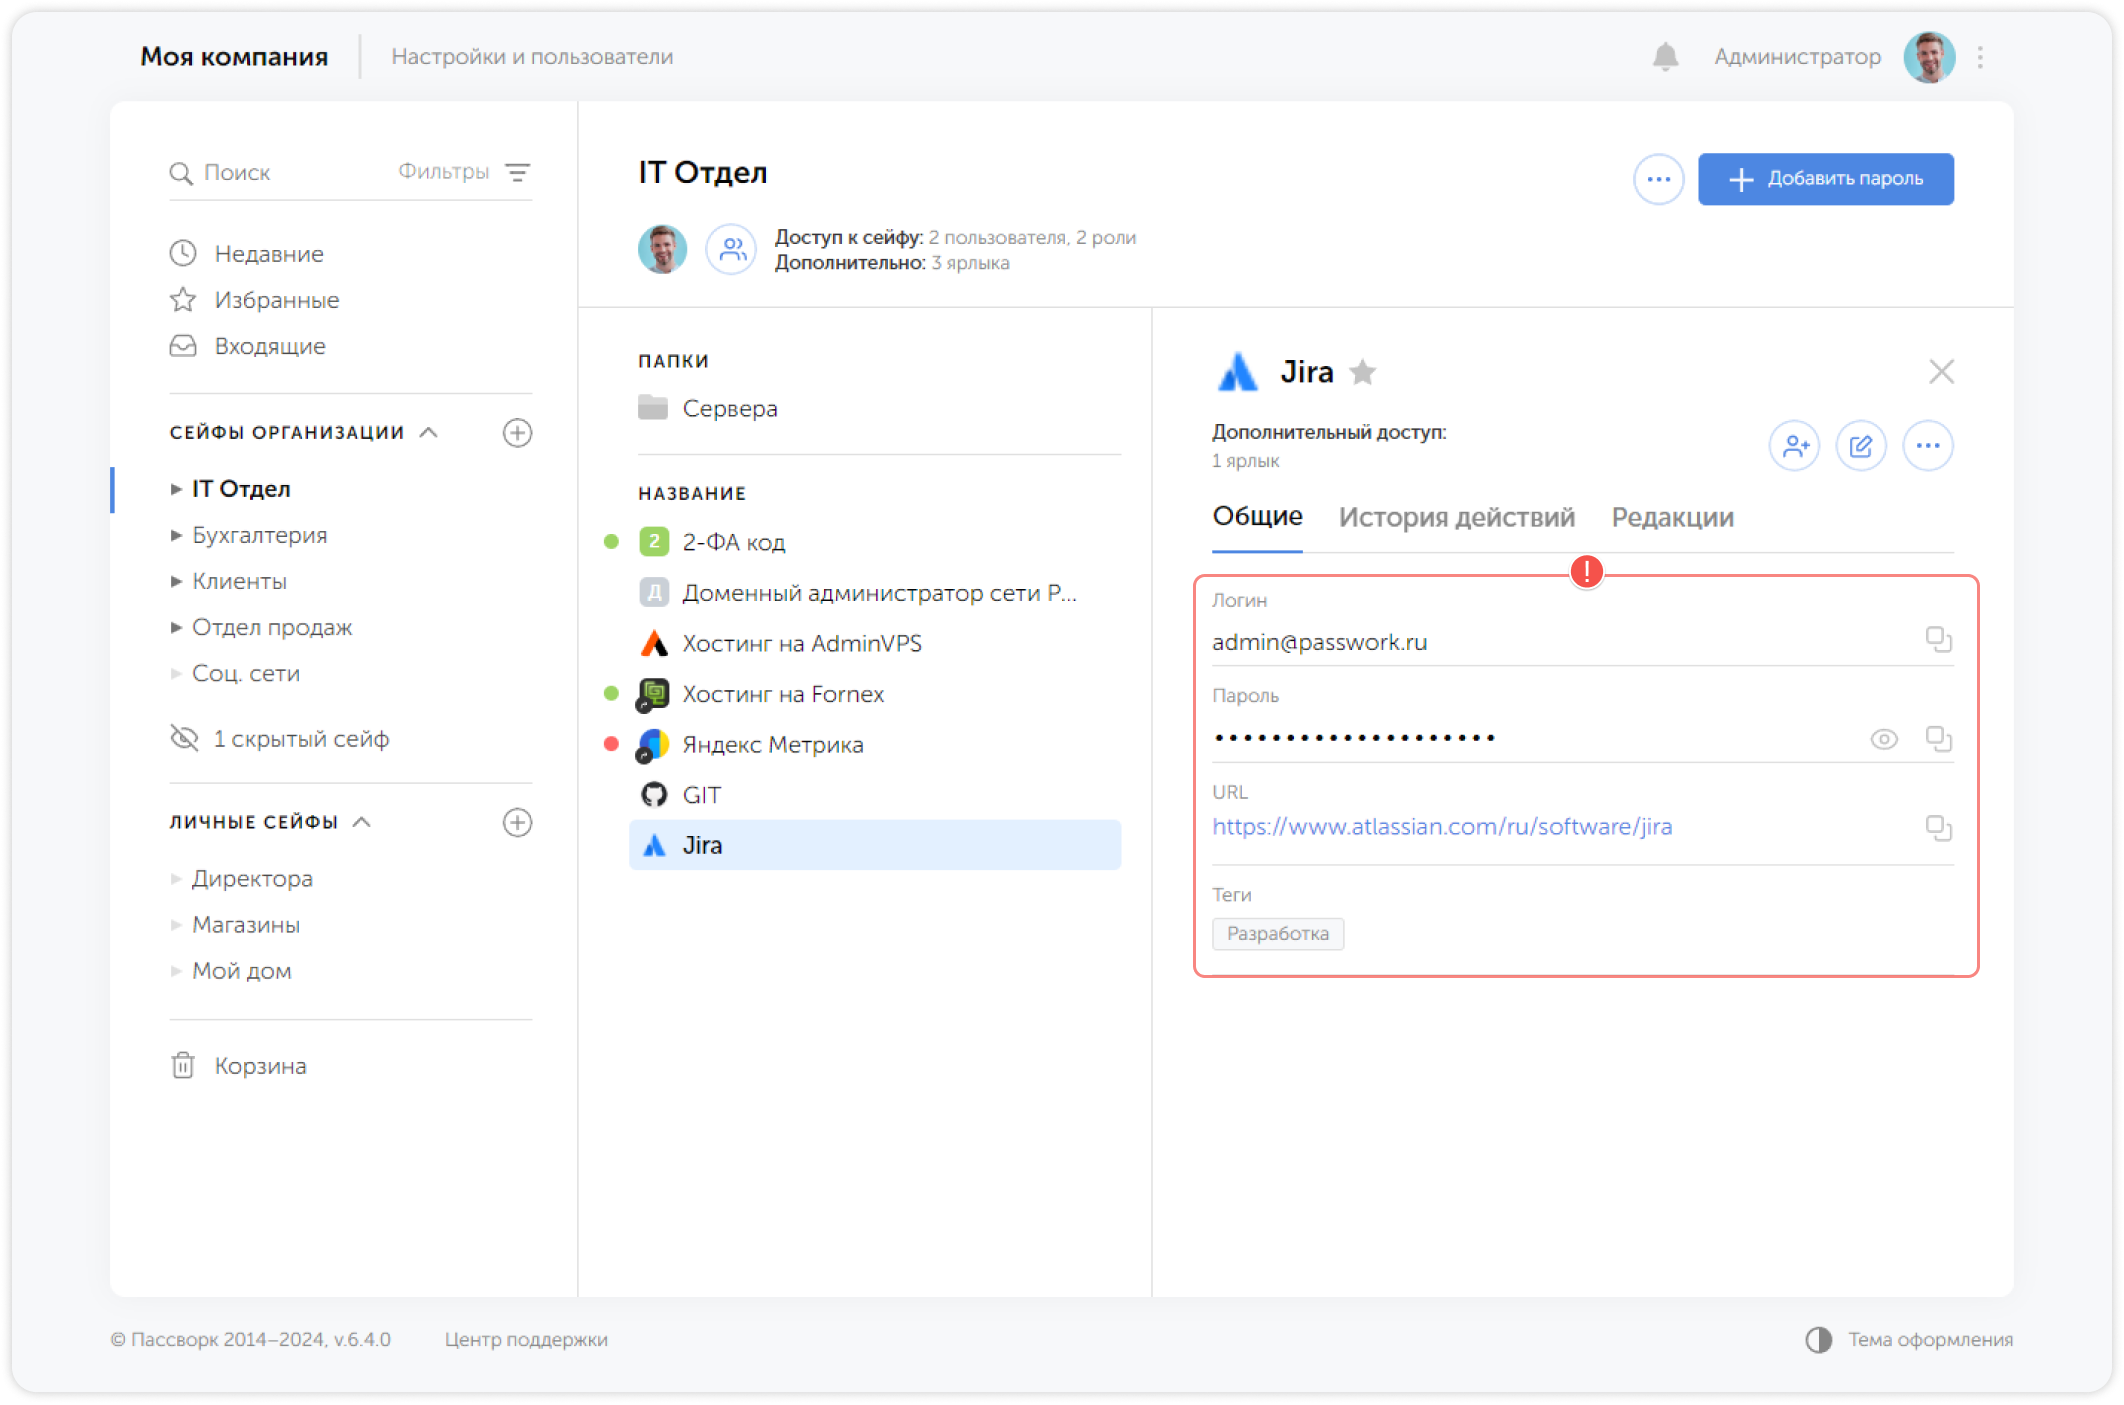Click the notification bell icon
Screen dimensions: 2124x1405
[1665, 57]
